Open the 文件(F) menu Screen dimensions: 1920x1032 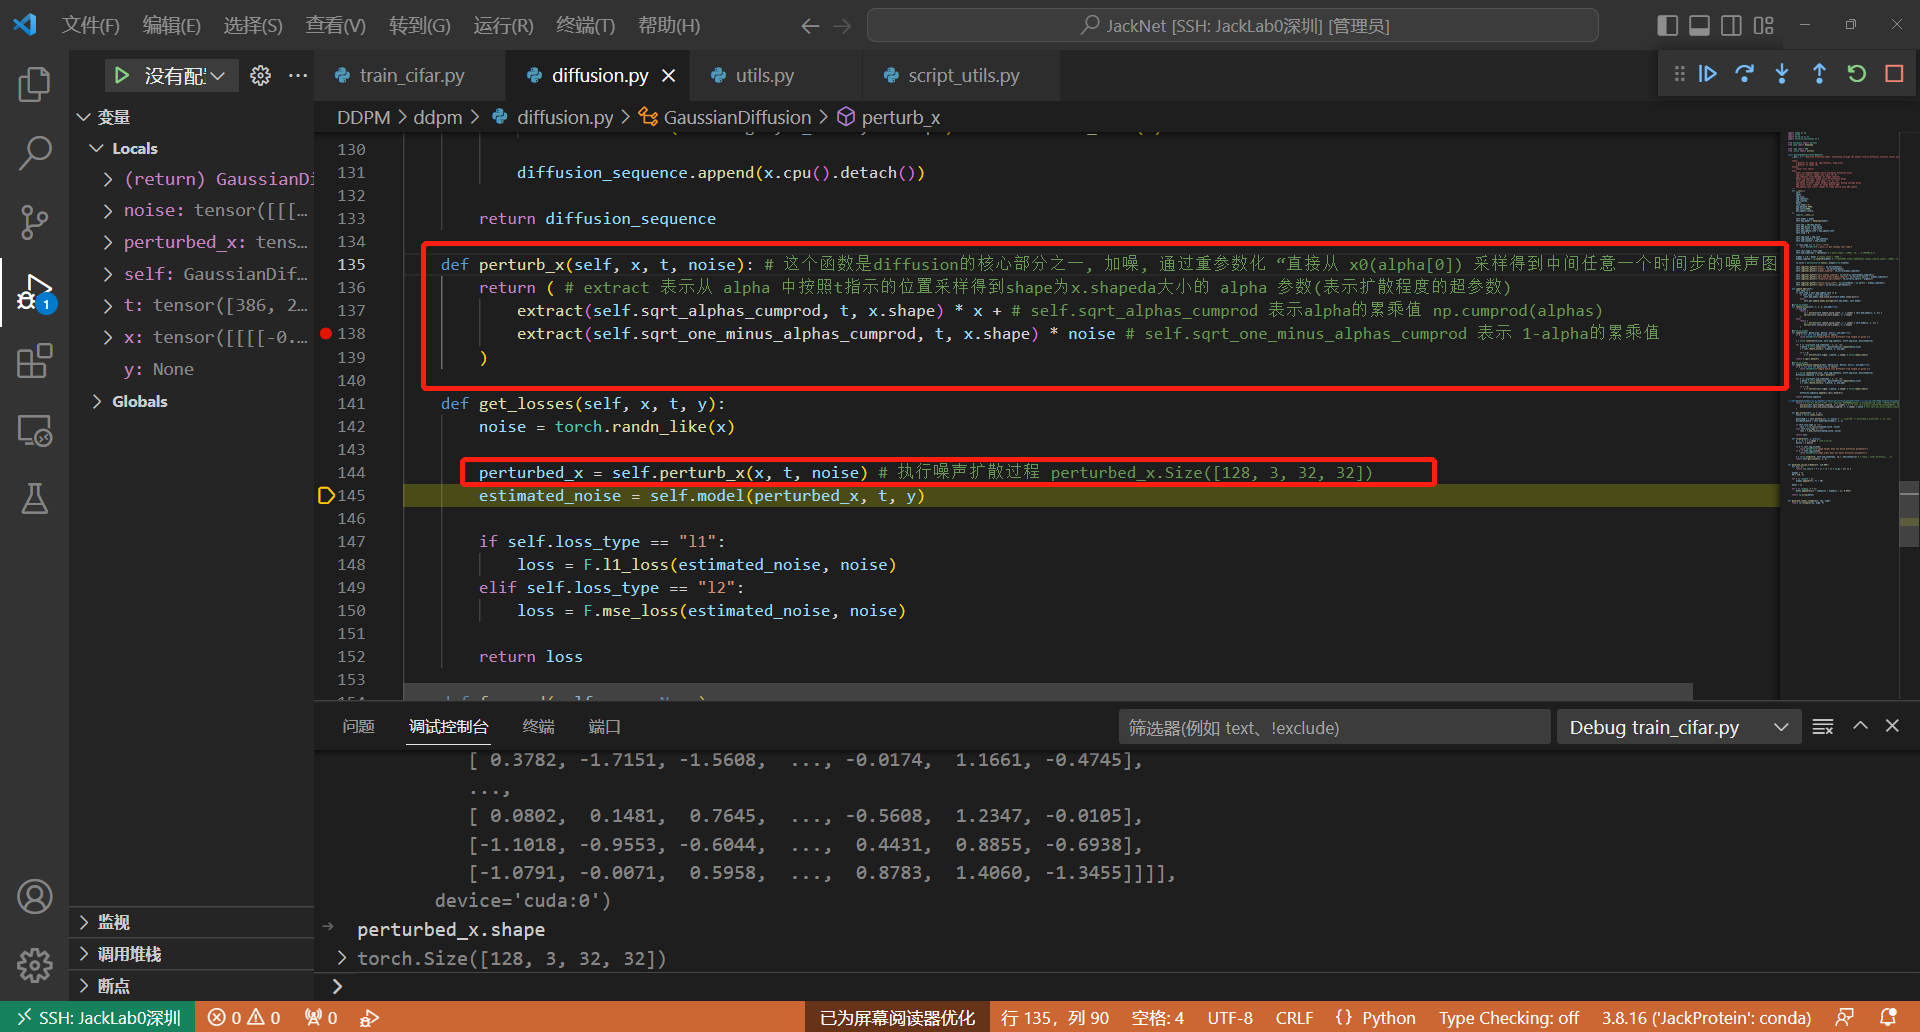coord(90,26)
